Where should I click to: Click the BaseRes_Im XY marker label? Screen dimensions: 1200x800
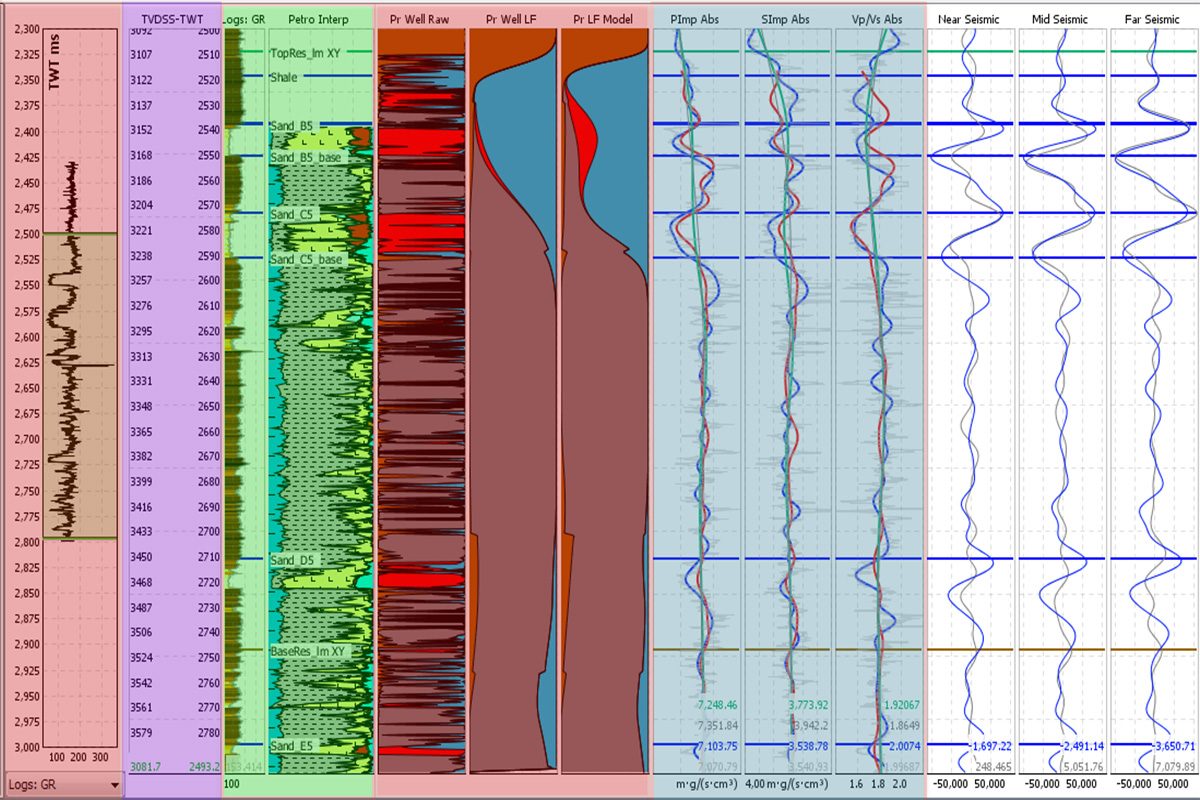point(308,651)
